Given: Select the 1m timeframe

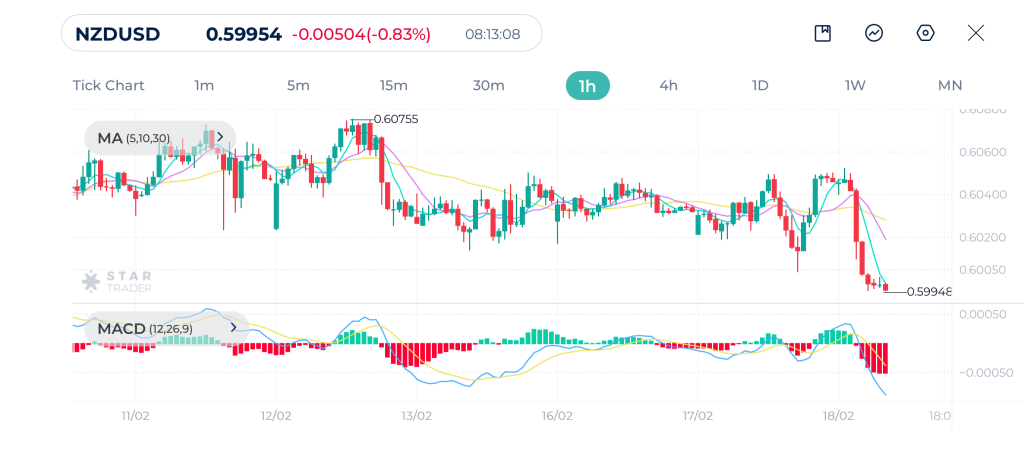Looking at the screenshot, I should (204, 86).
